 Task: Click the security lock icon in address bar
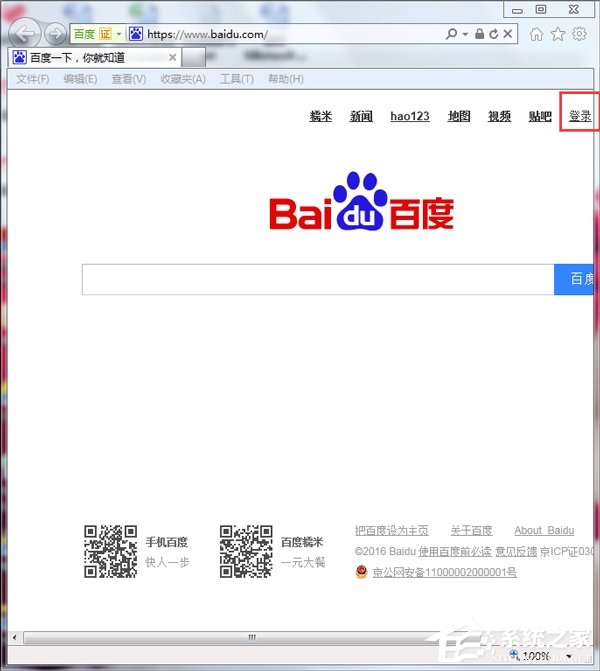[480, 34]
